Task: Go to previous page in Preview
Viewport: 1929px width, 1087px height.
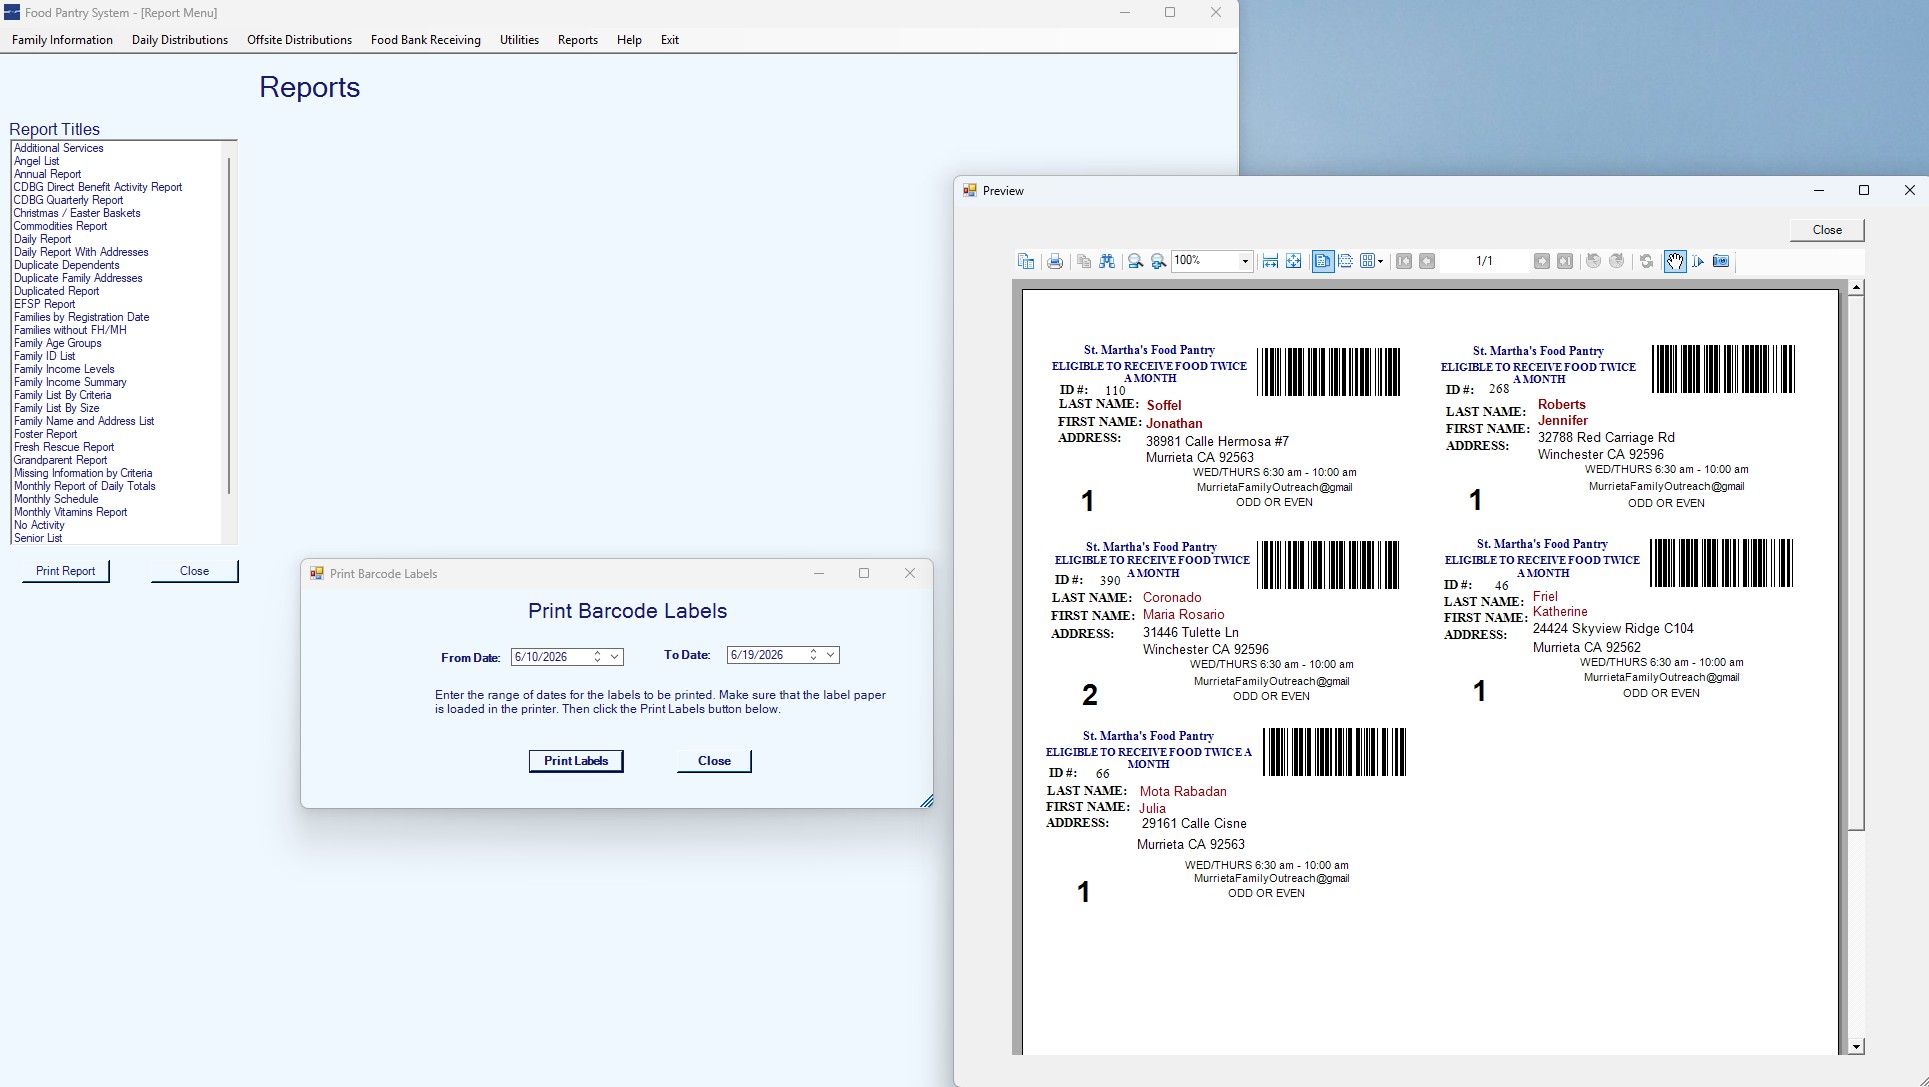Action: (x=1427, y=261)
